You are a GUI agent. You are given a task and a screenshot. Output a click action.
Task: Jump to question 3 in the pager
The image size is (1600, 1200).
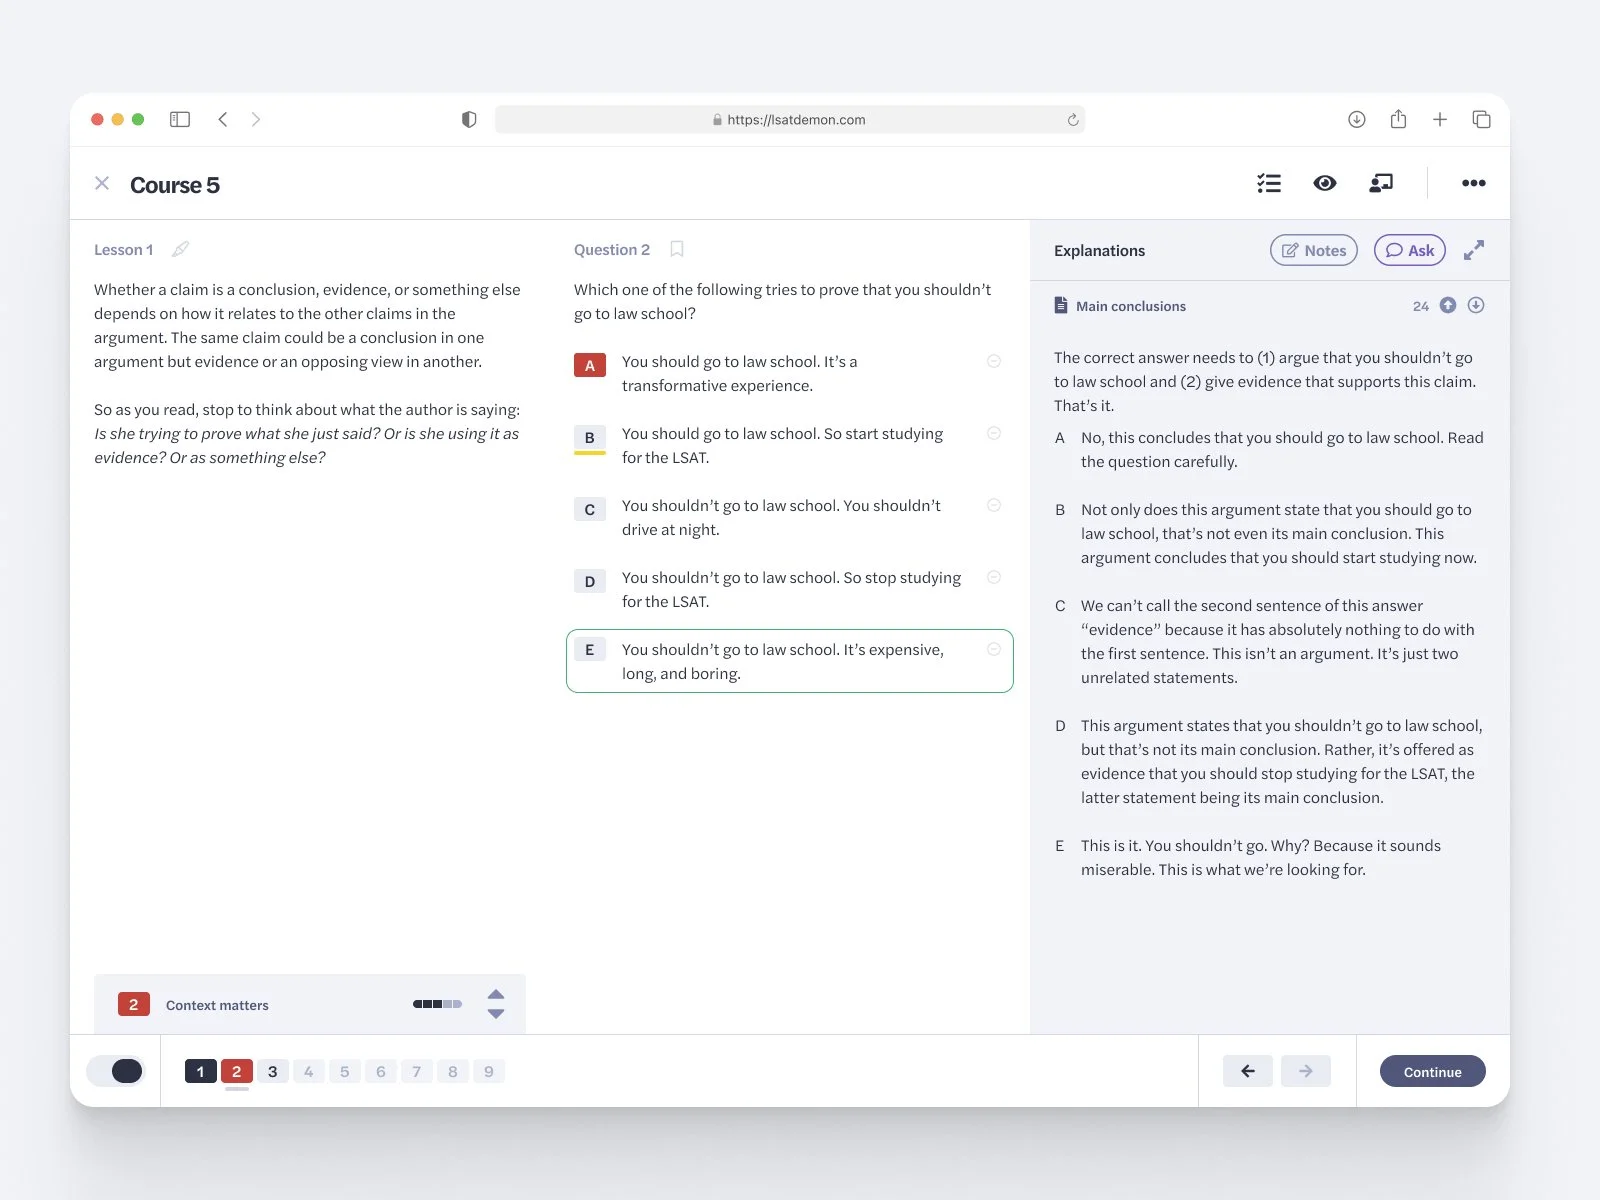272,1071
